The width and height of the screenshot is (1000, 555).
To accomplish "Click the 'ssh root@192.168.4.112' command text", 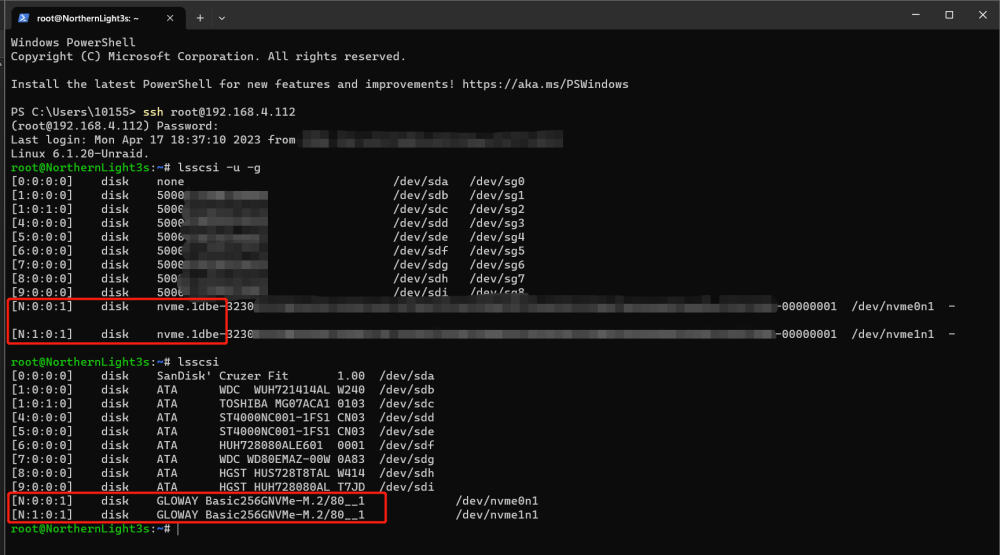I will point(219,112).
